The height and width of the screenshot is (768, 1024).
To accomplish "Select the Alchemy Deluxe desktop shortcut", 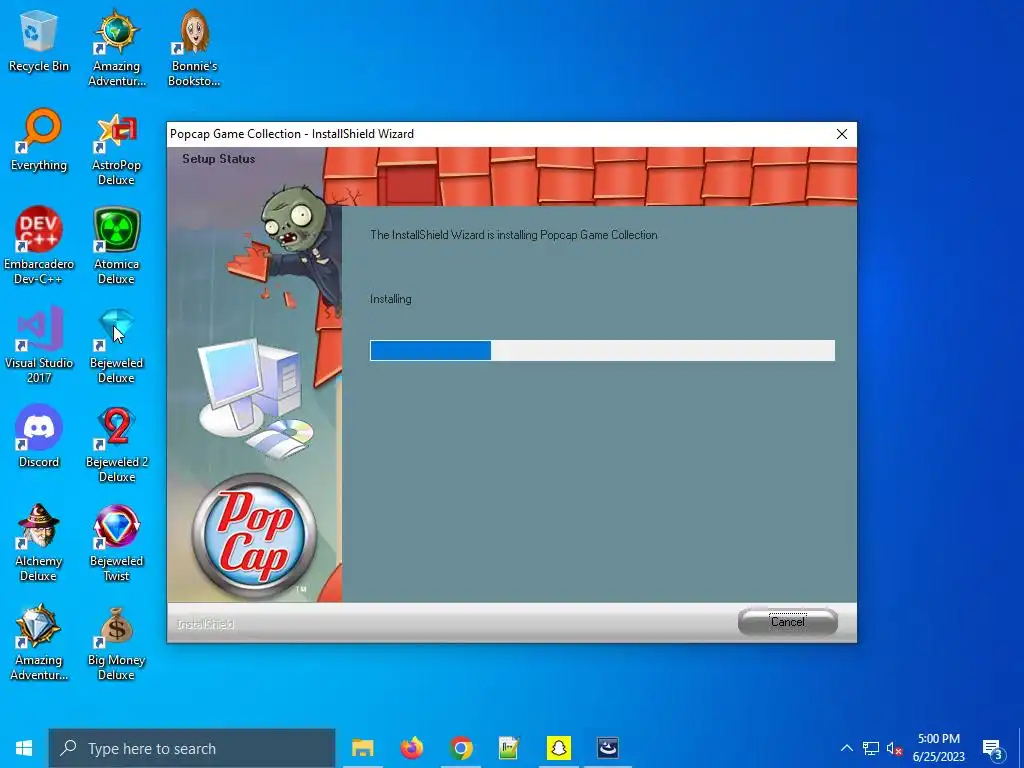I will point(39,543).
